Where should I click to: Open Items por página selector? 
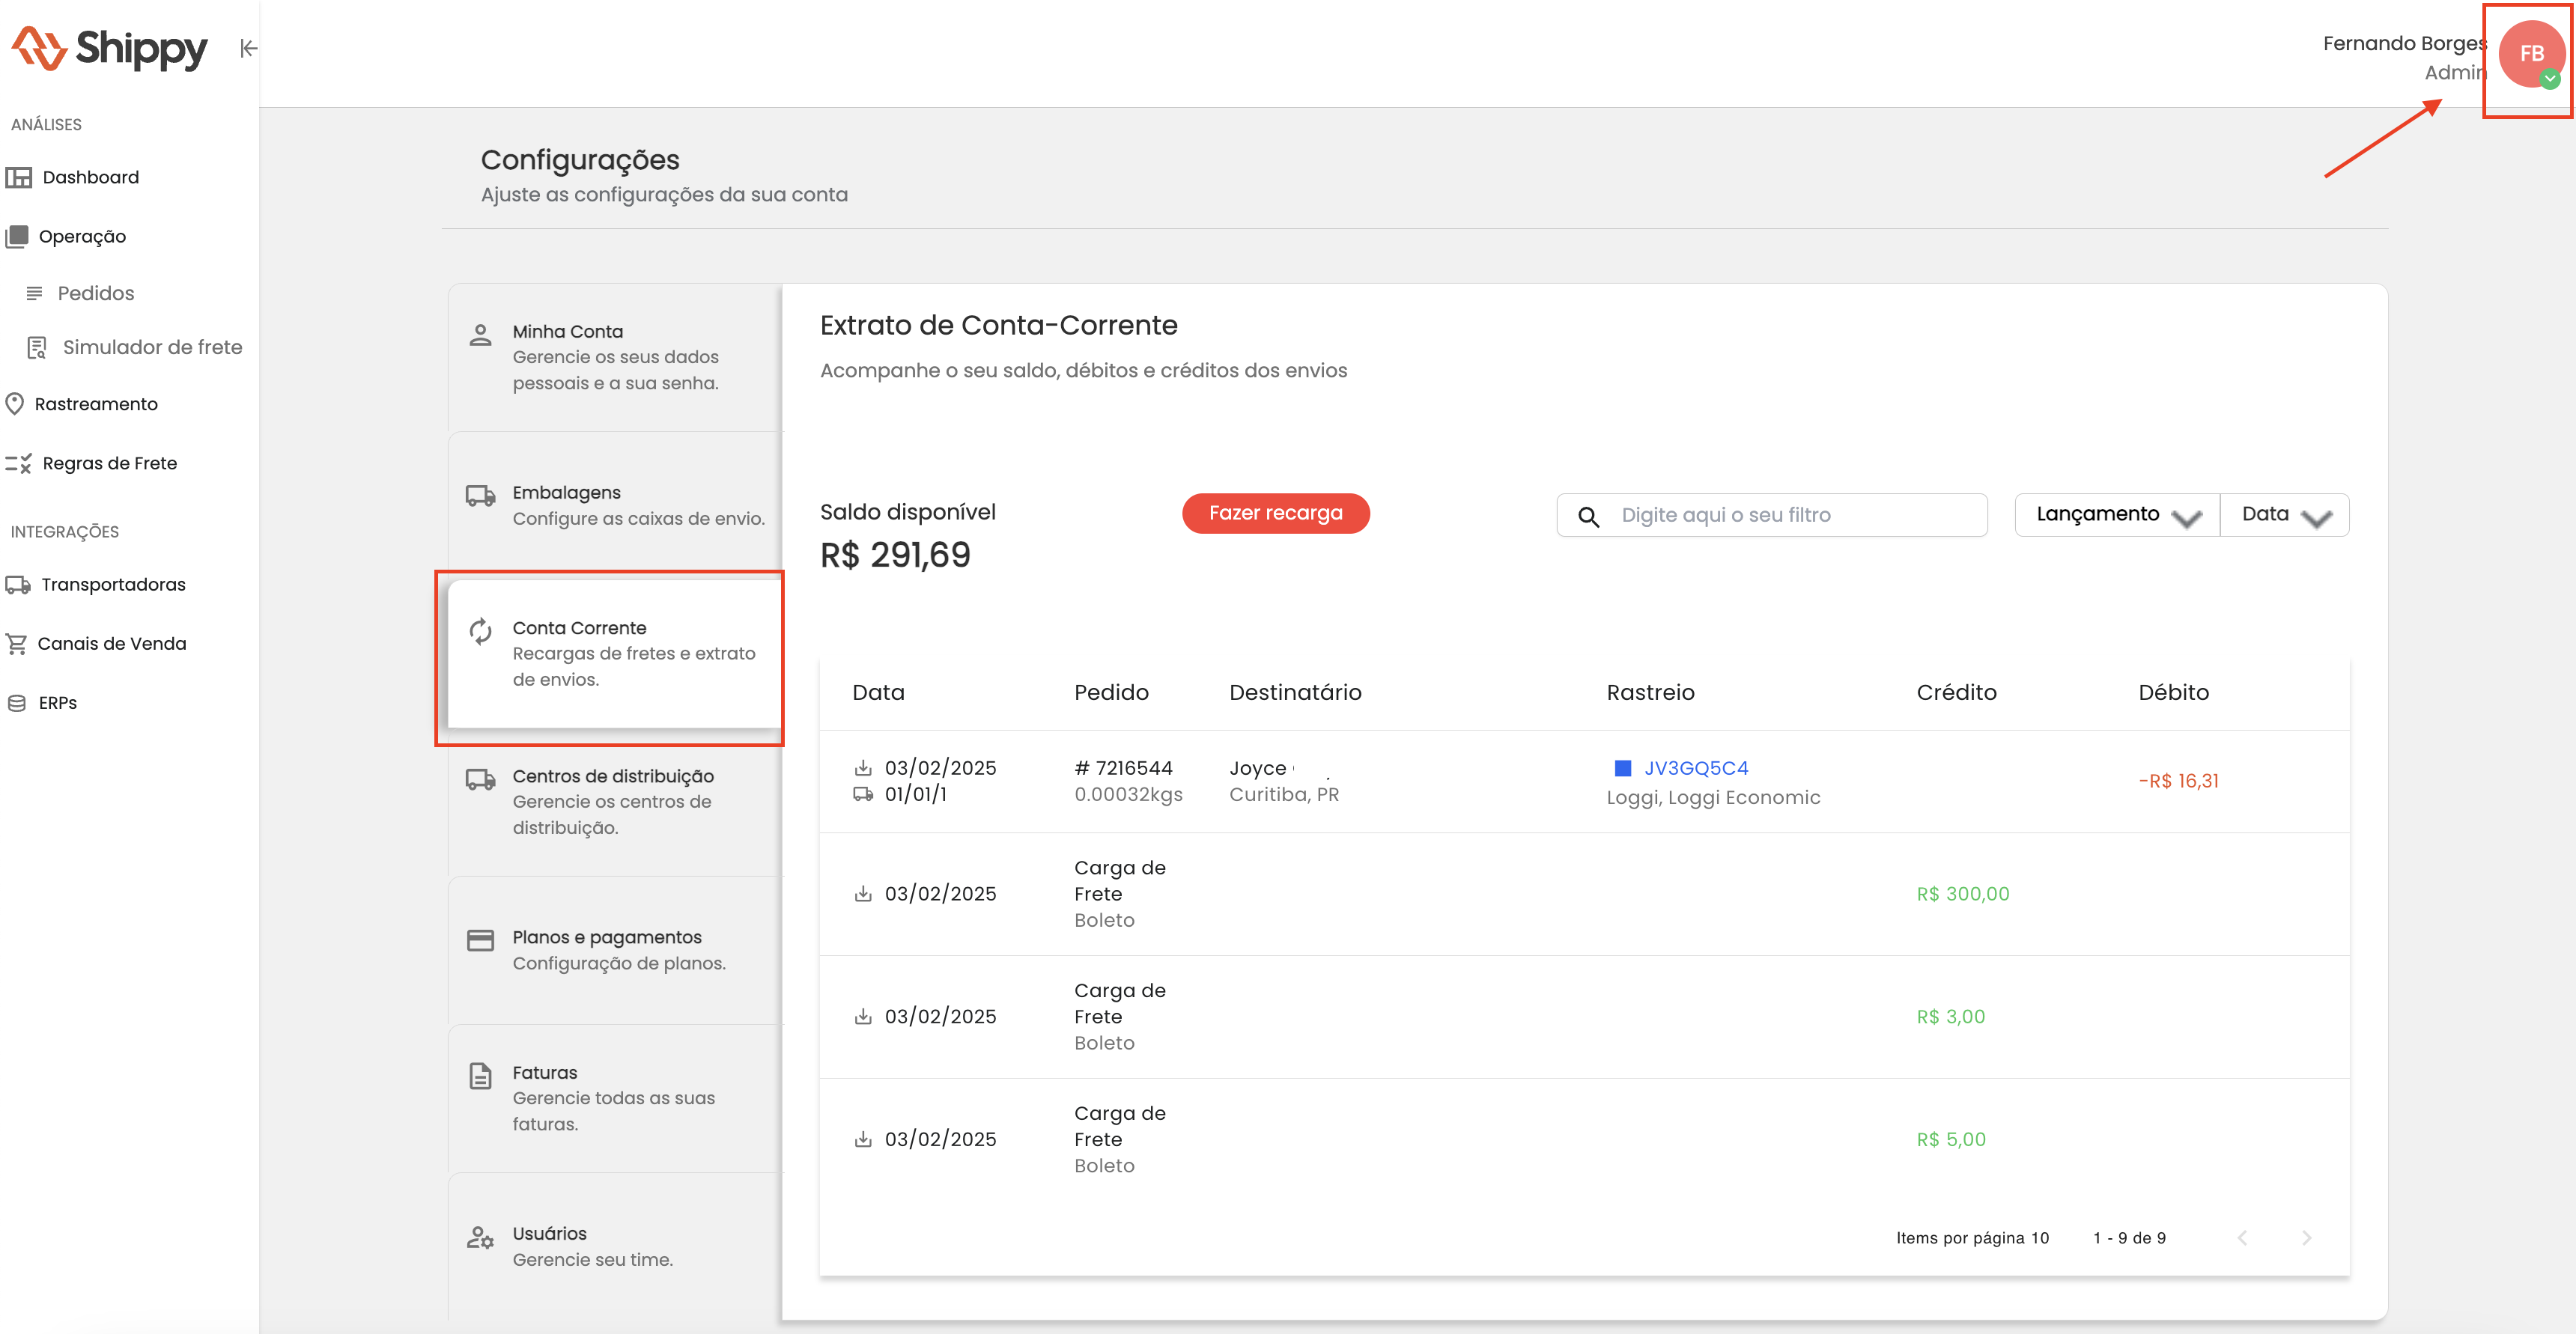pyautogui.click(x=2039, y=1238)
